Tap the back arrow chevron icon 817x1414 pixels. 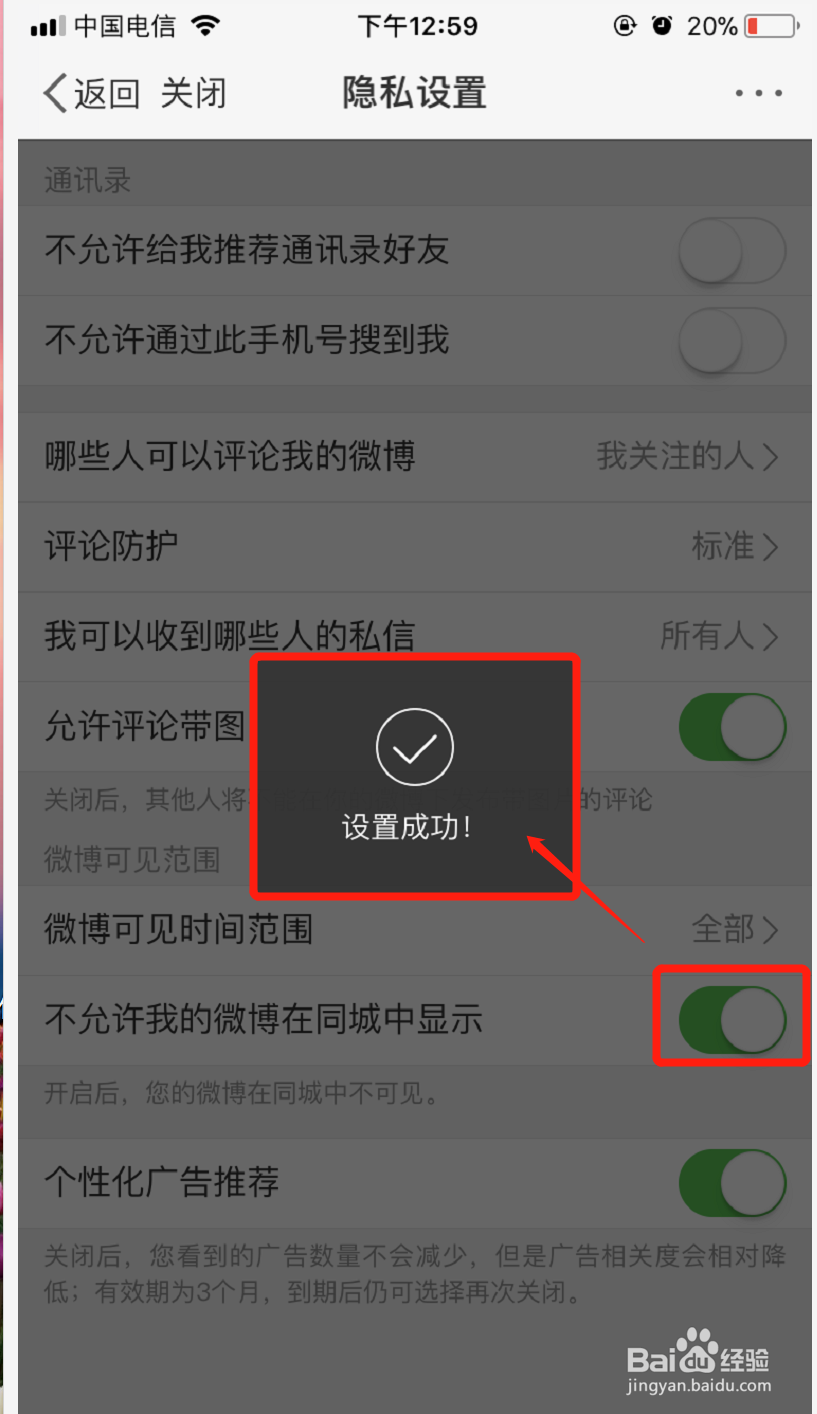tap(55, 93)
